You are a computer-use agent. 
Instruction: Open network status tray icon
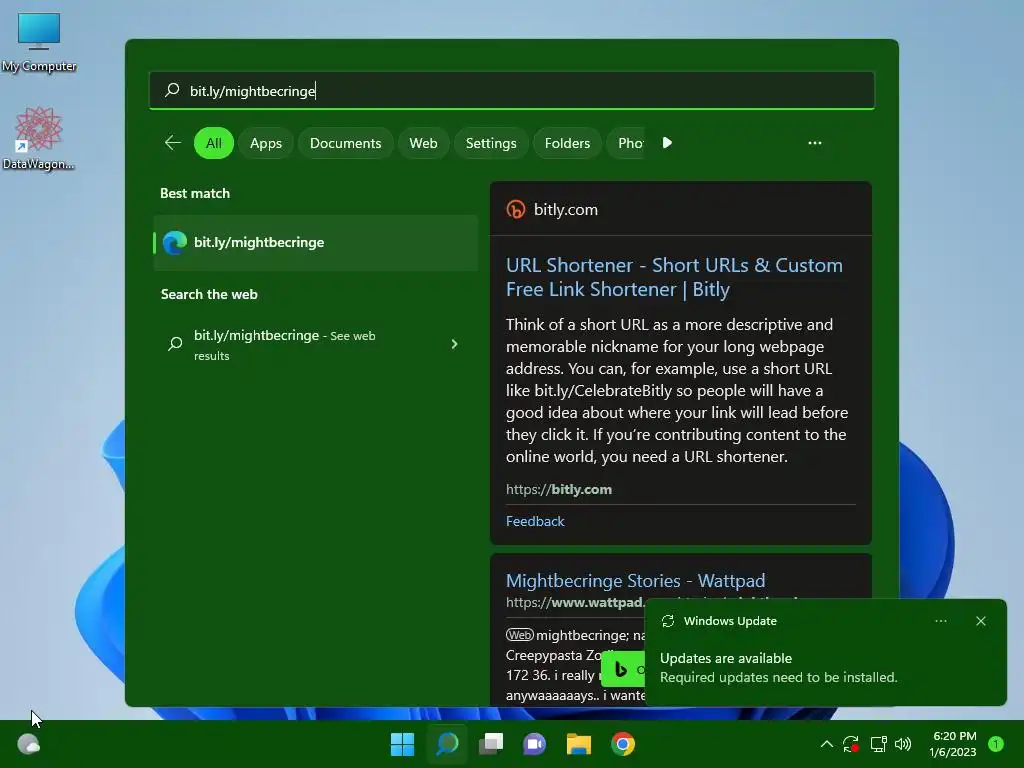[878, 744]
